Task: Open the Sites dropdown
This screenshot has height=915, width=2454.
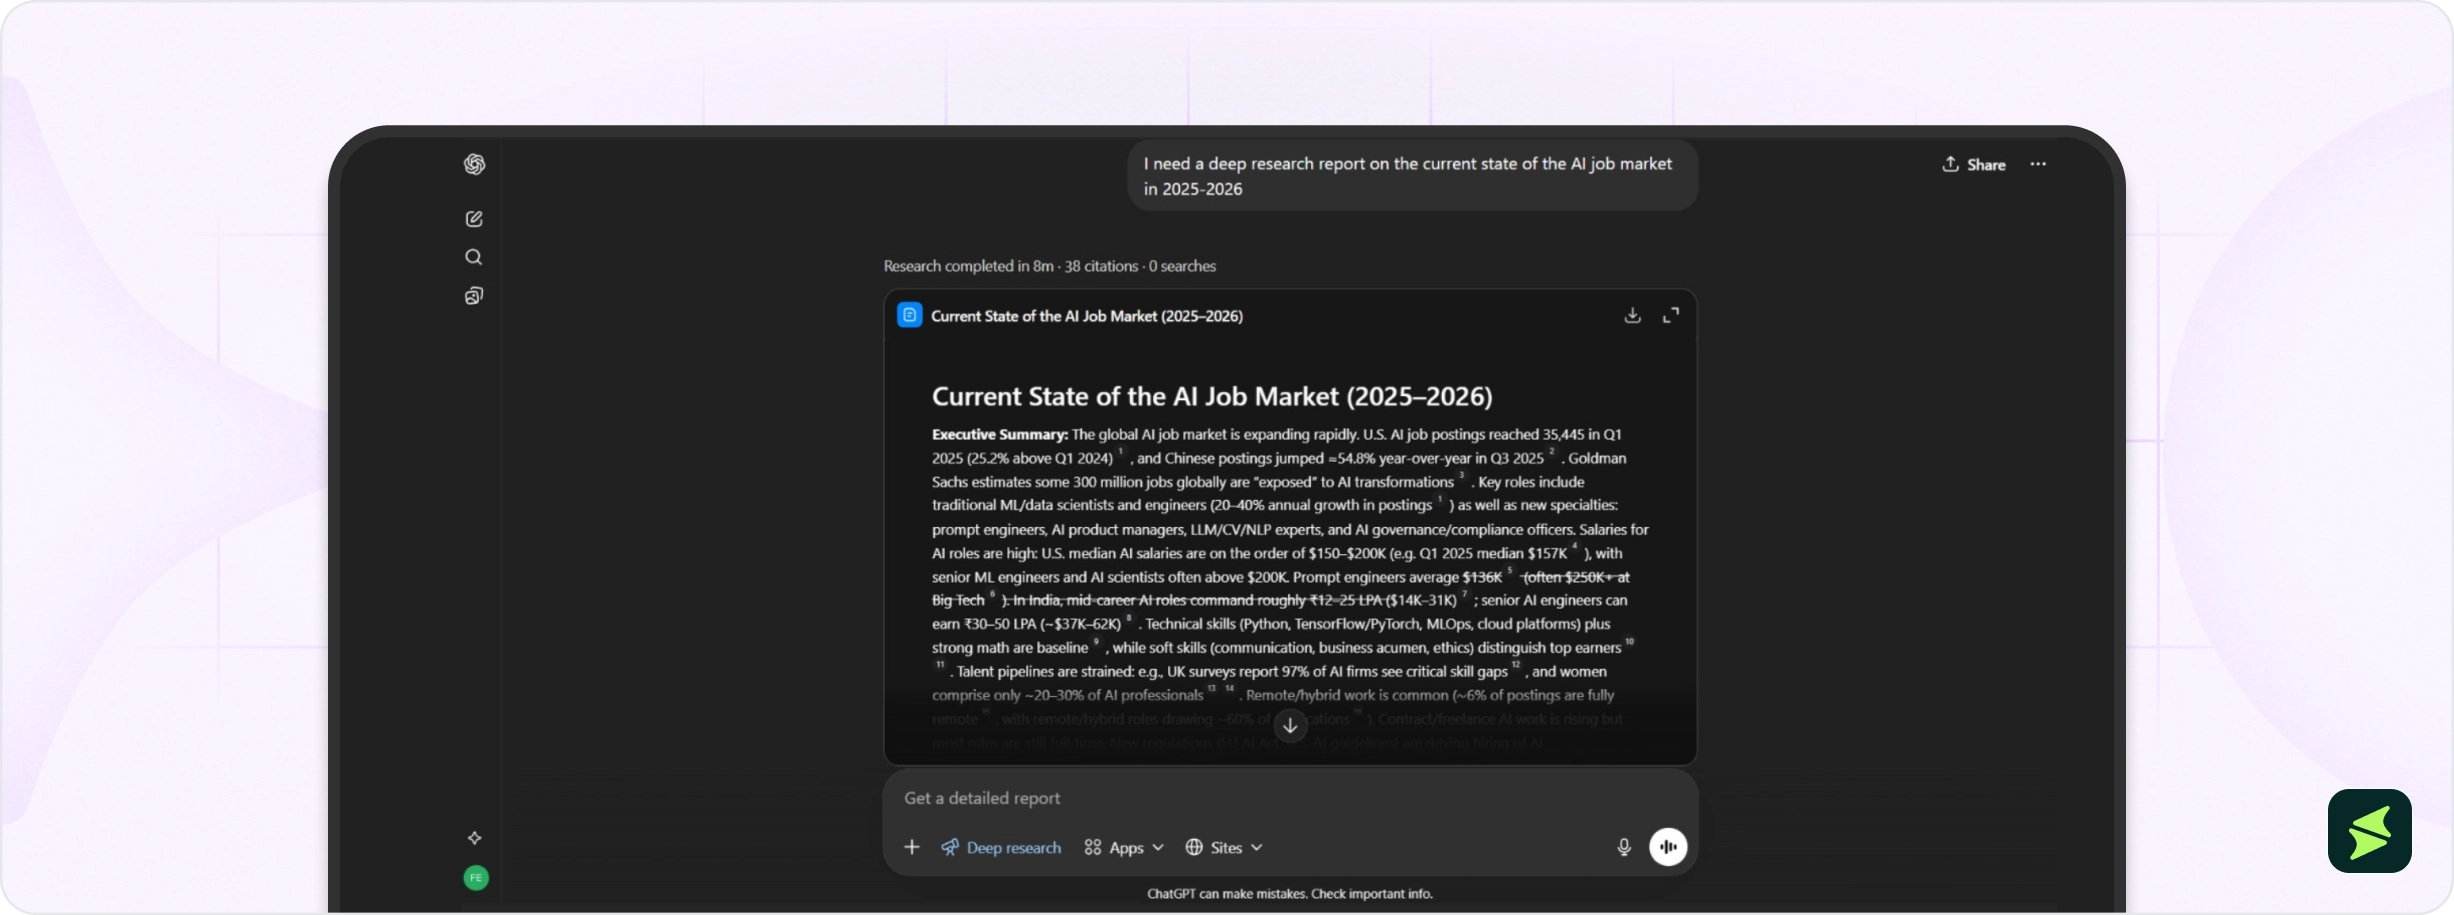Action: coord(1224,848)
